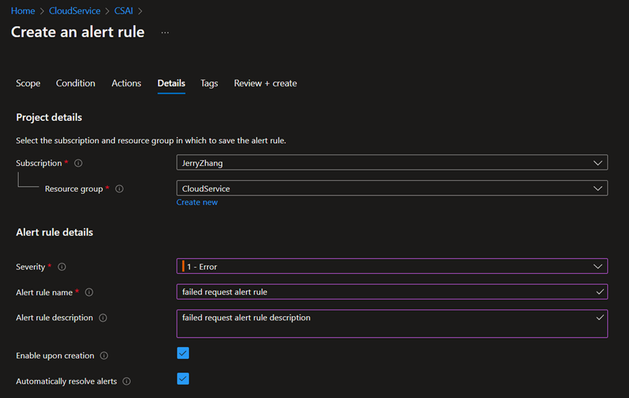
Task: Click the Subscription field label
Action: coord(39,163)
